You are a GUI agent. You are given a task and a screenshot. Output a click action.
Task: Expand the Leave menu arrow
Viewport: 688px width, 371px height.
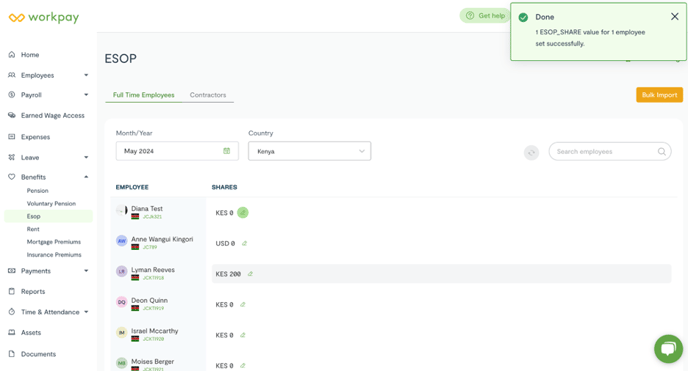(x=86, y=157)
